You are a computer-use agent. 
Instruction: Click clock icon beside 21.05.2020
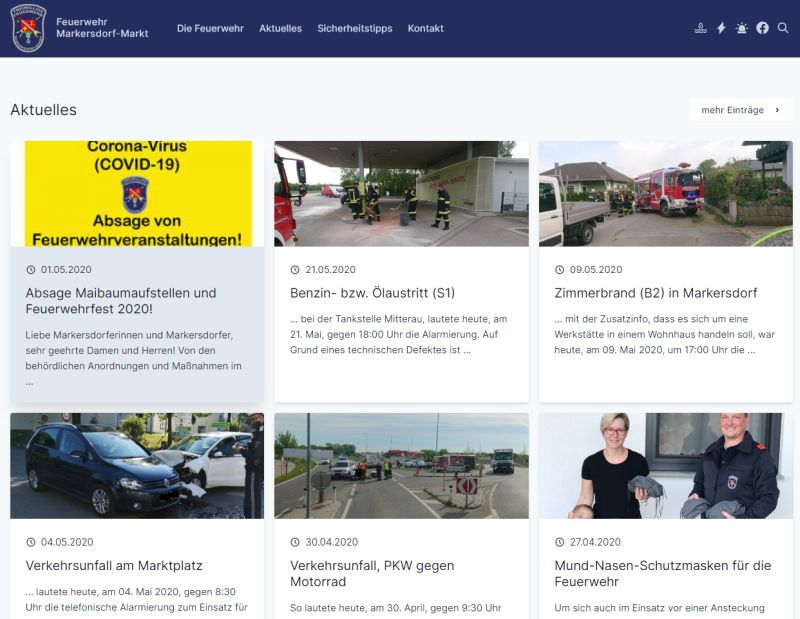(295, 269)
